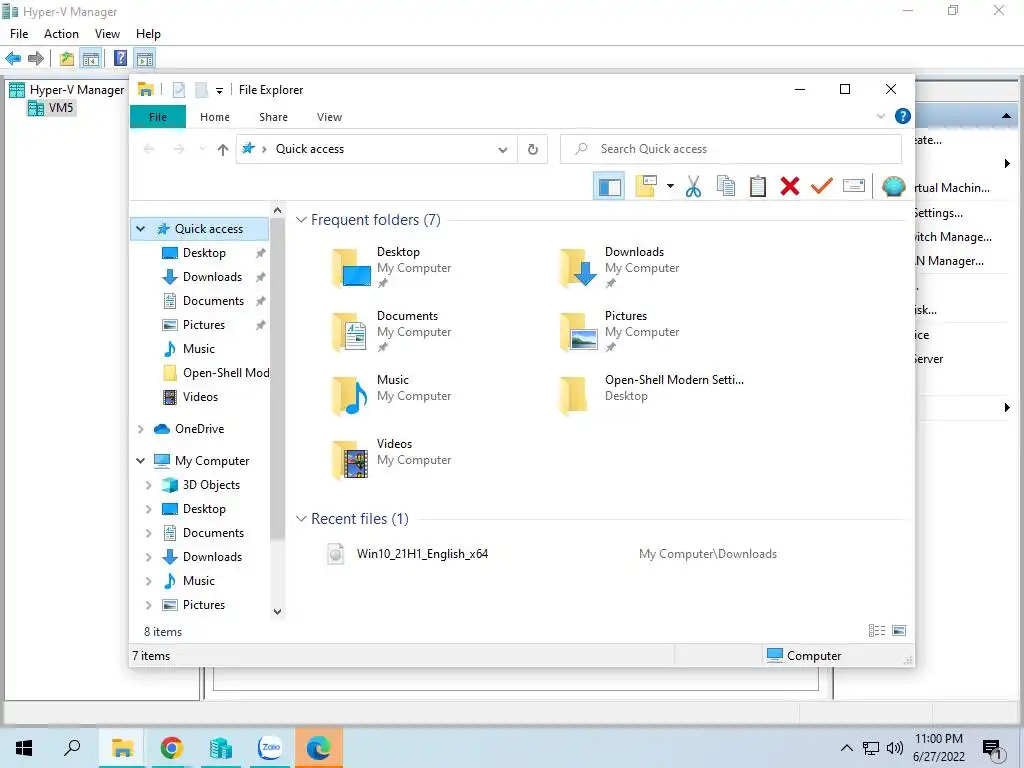The height and width of the screenshot is (768, 1024).
Task: Switch to Large icons view in status bar
Action: click(899, 631)
